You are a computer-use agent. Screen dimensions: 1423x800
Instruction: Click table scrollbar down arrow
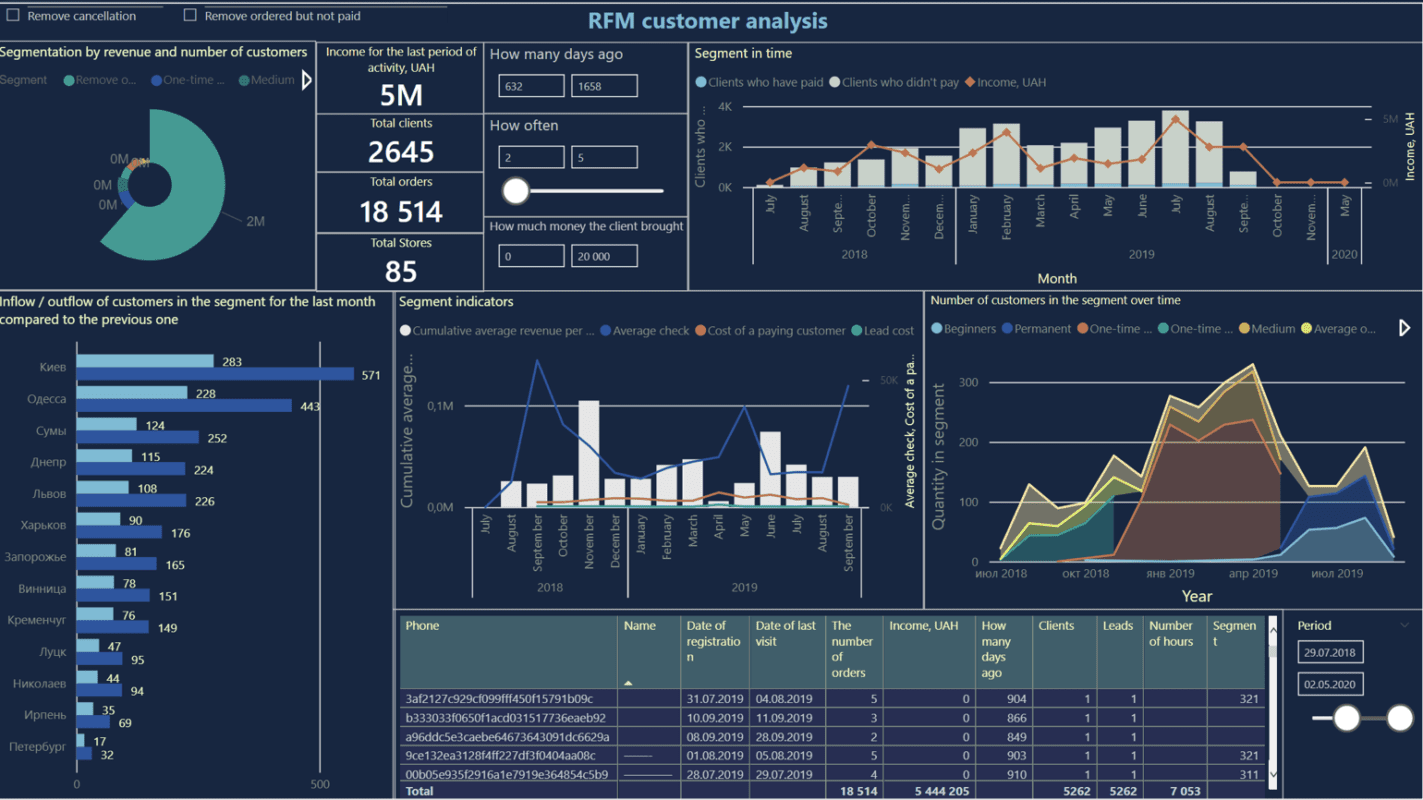click(x=1273, y=773)
